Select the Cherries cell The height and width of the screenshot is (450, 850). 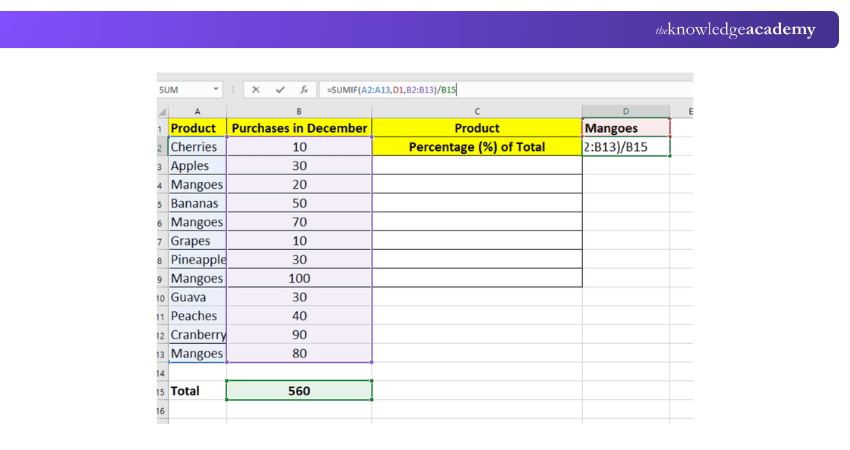coord(197,146)
